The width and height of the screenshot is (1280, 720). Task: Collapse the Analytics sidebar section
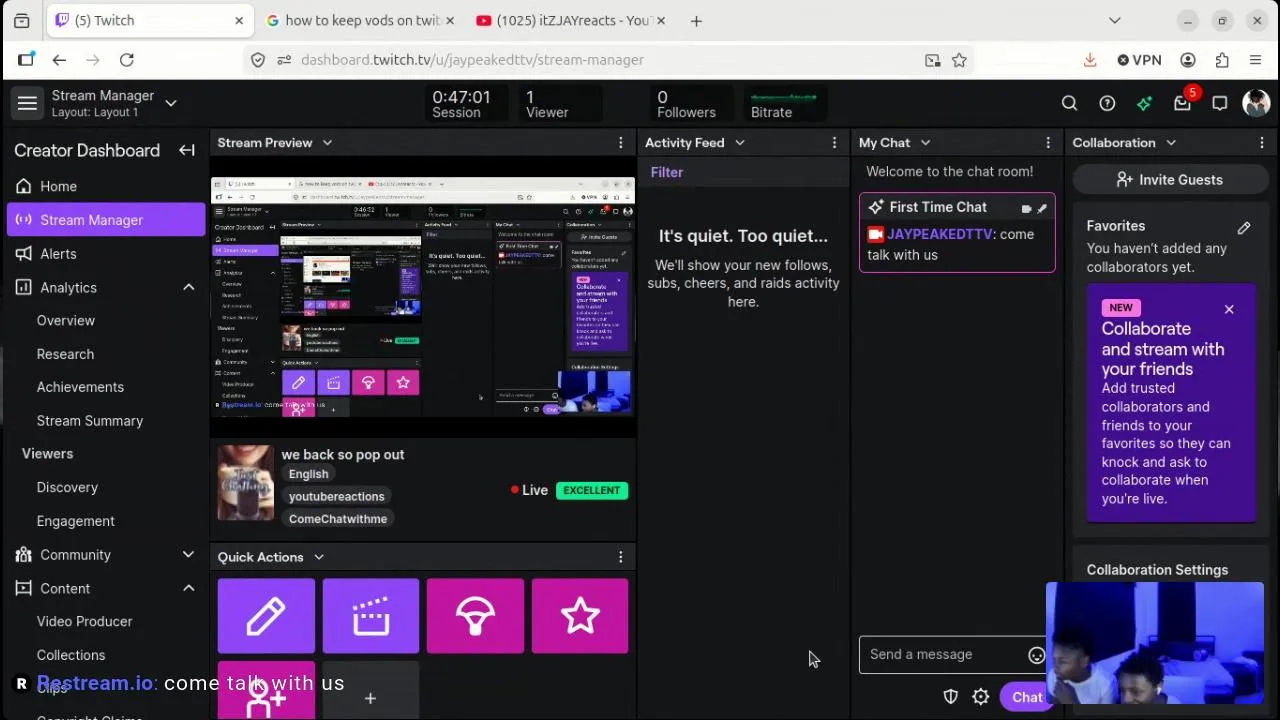188,288
